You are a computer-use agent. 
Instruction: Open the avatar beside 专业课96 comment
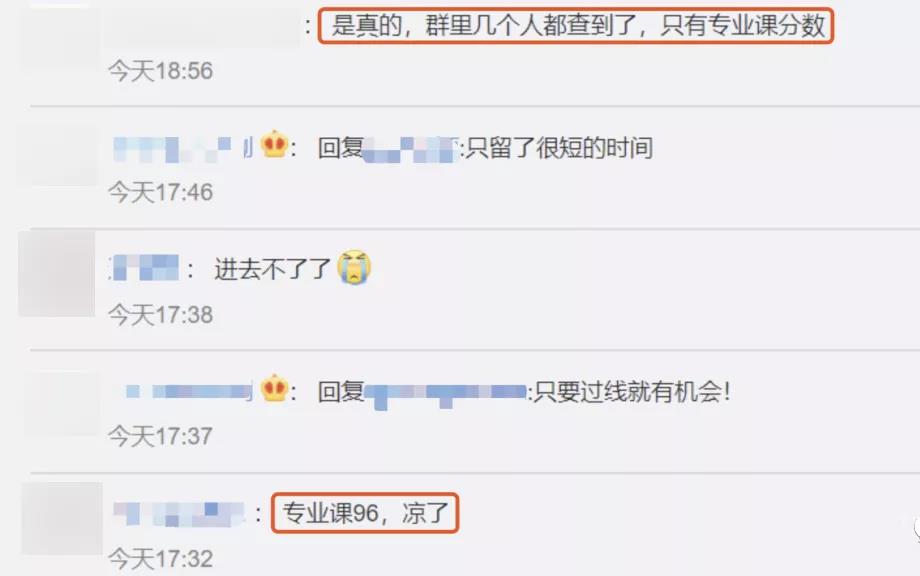pyautogui.click(x=62, y=519)
